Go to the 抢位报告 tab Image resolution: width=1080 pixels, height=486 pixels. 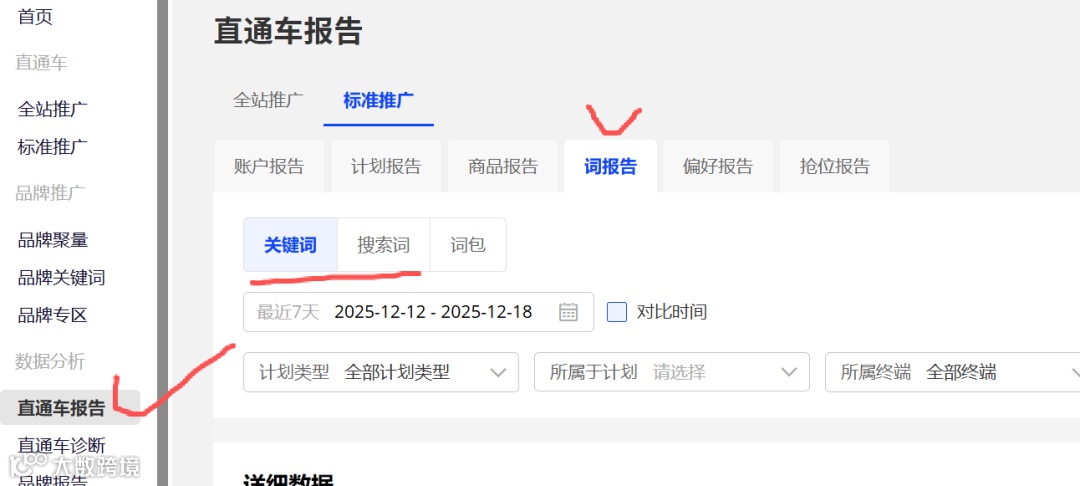[835, 167]
